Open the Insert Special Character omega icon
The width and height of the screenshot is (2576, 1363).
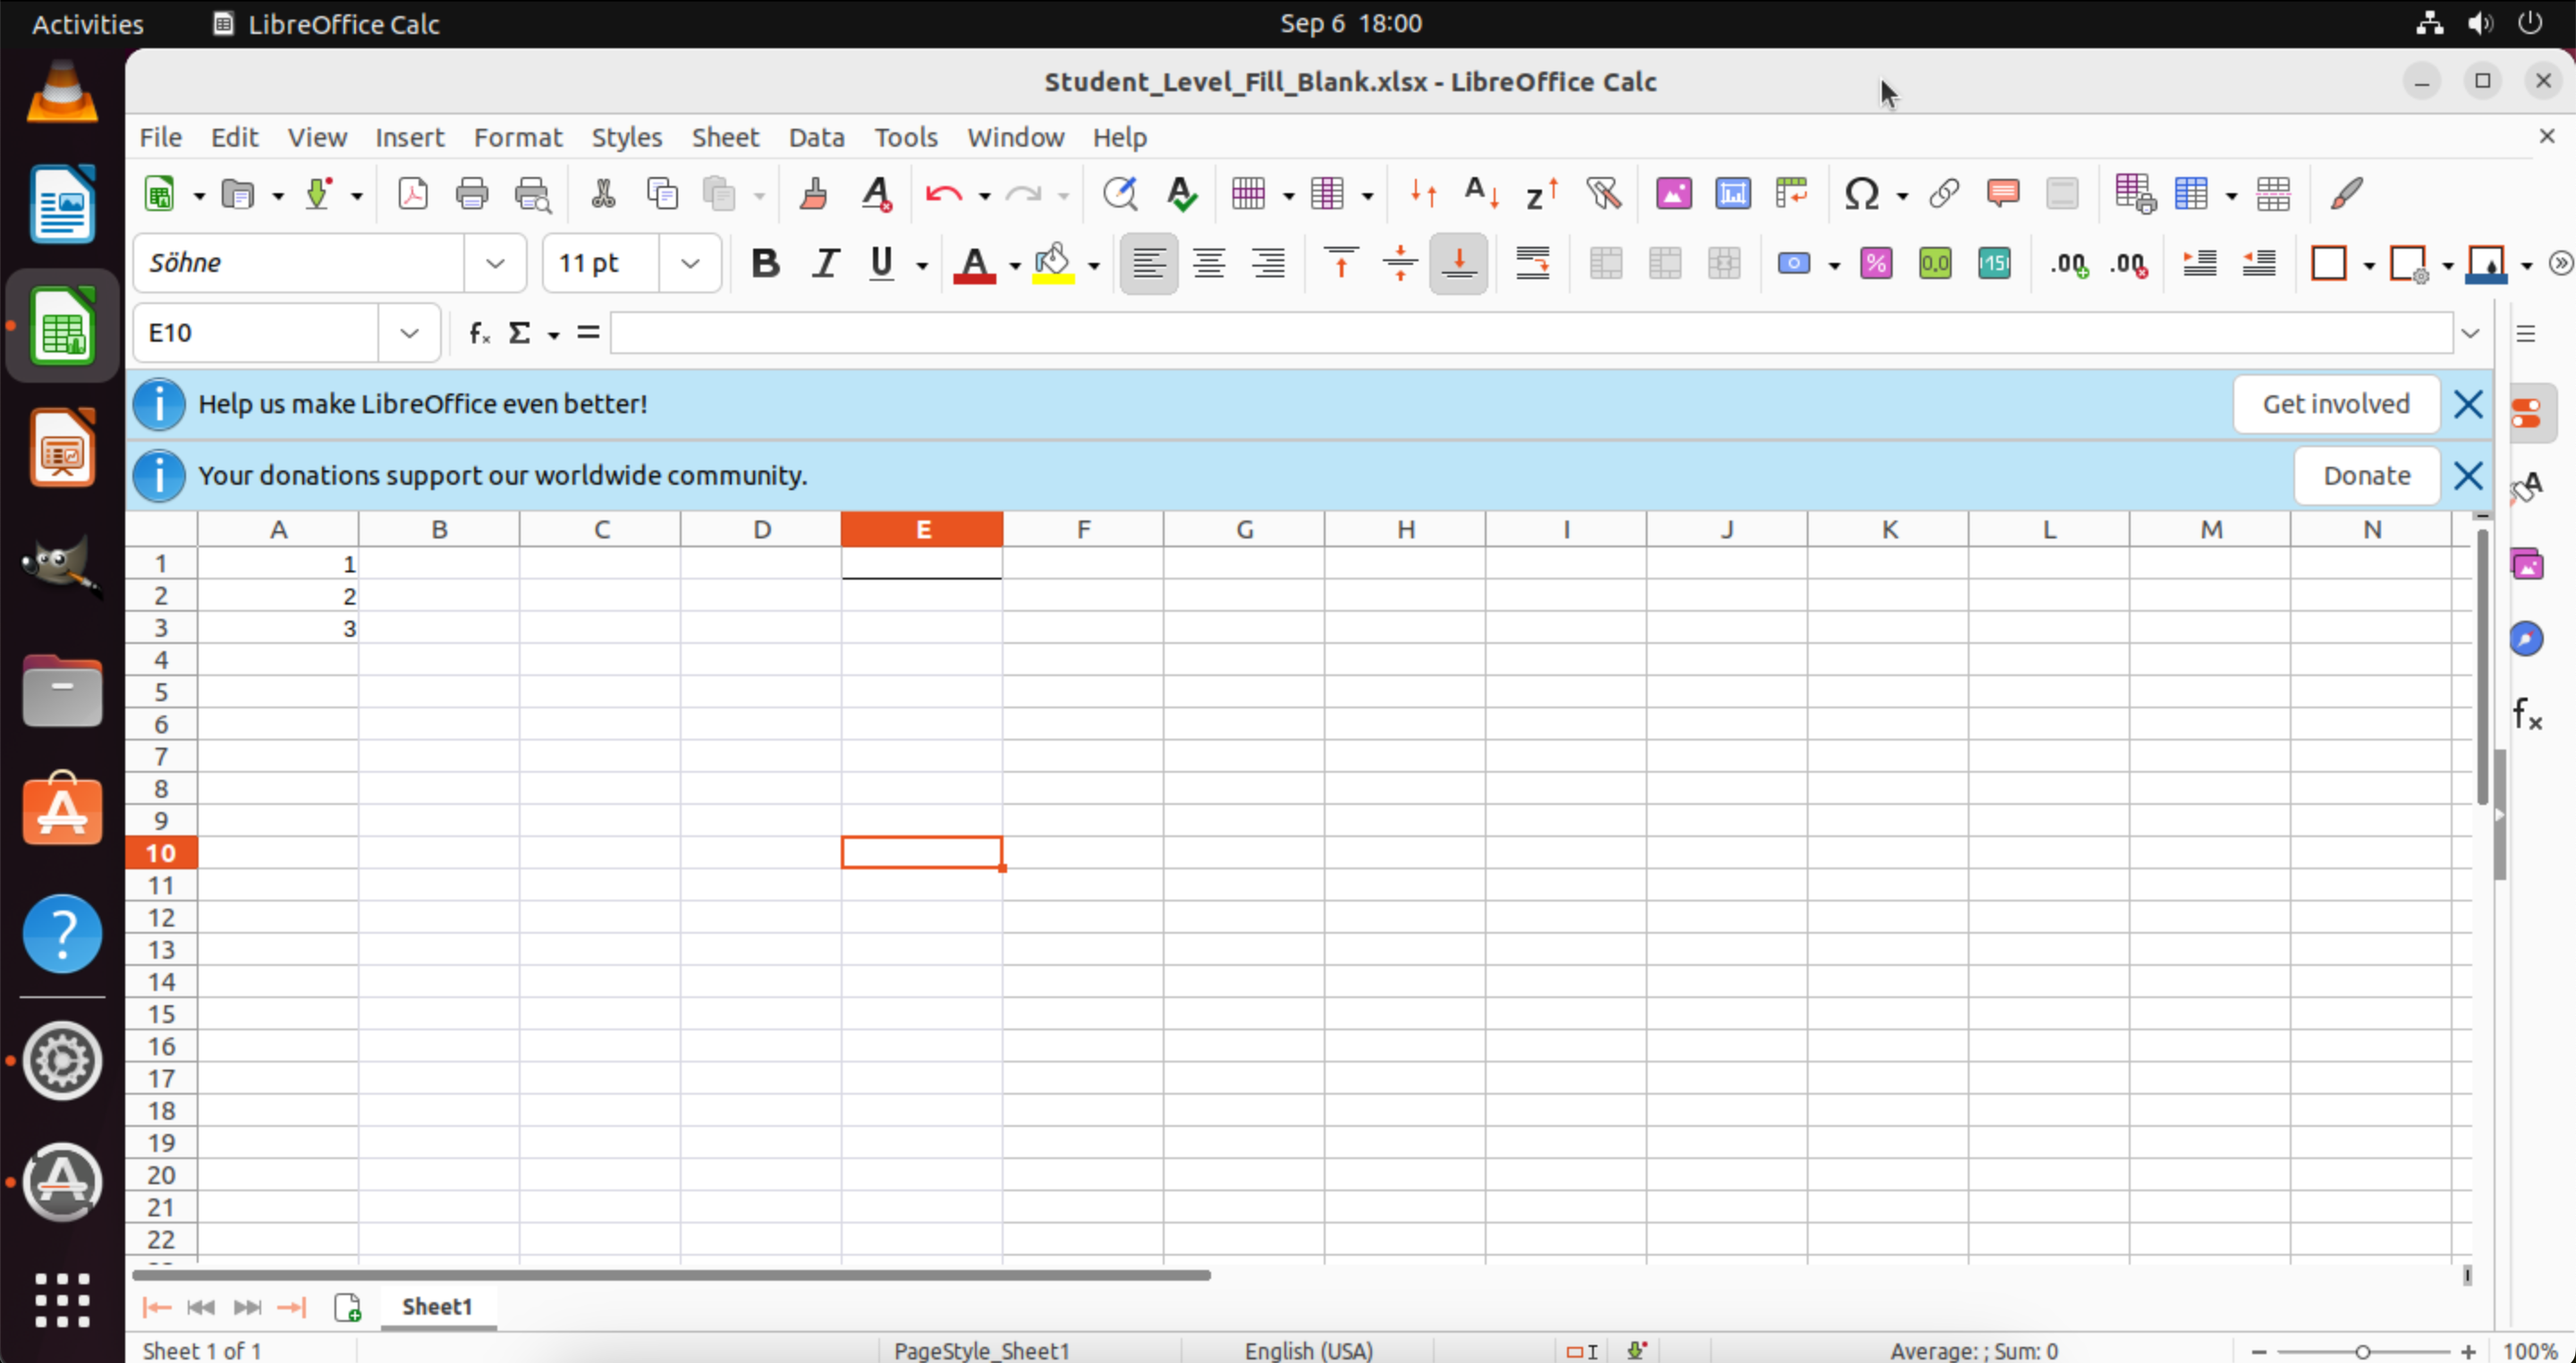[1861, 193]
